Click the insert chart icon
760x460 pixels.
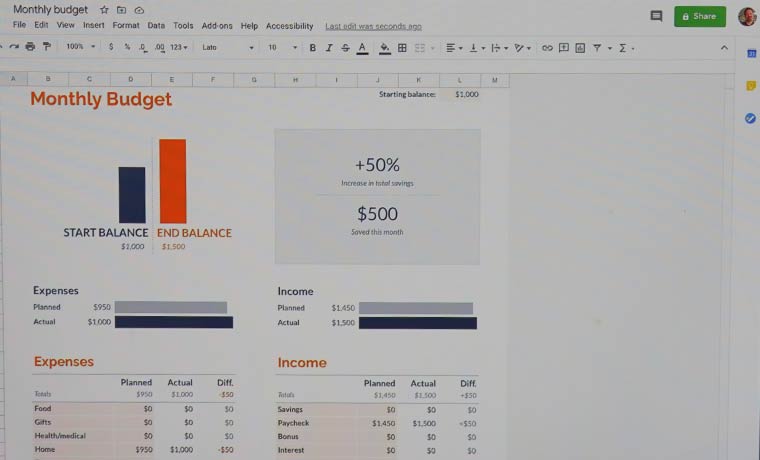[580, 47]
